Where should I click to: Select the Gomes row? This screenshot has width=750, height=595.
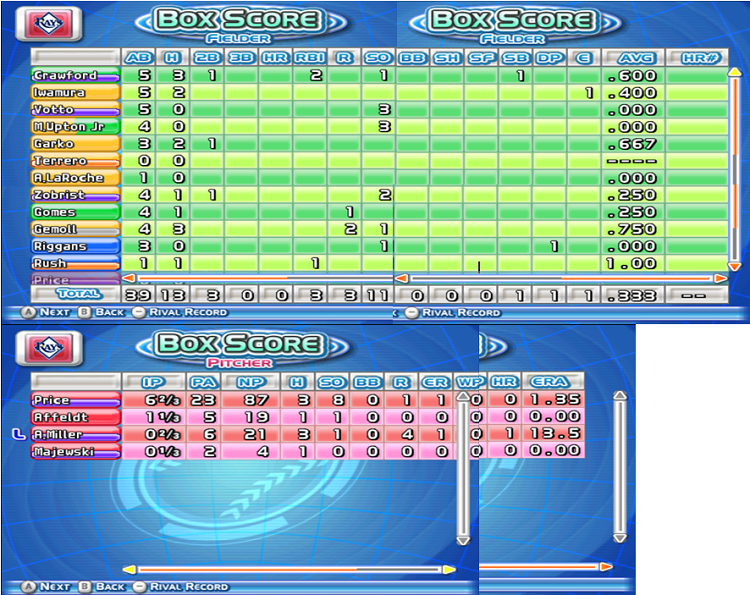379,211
